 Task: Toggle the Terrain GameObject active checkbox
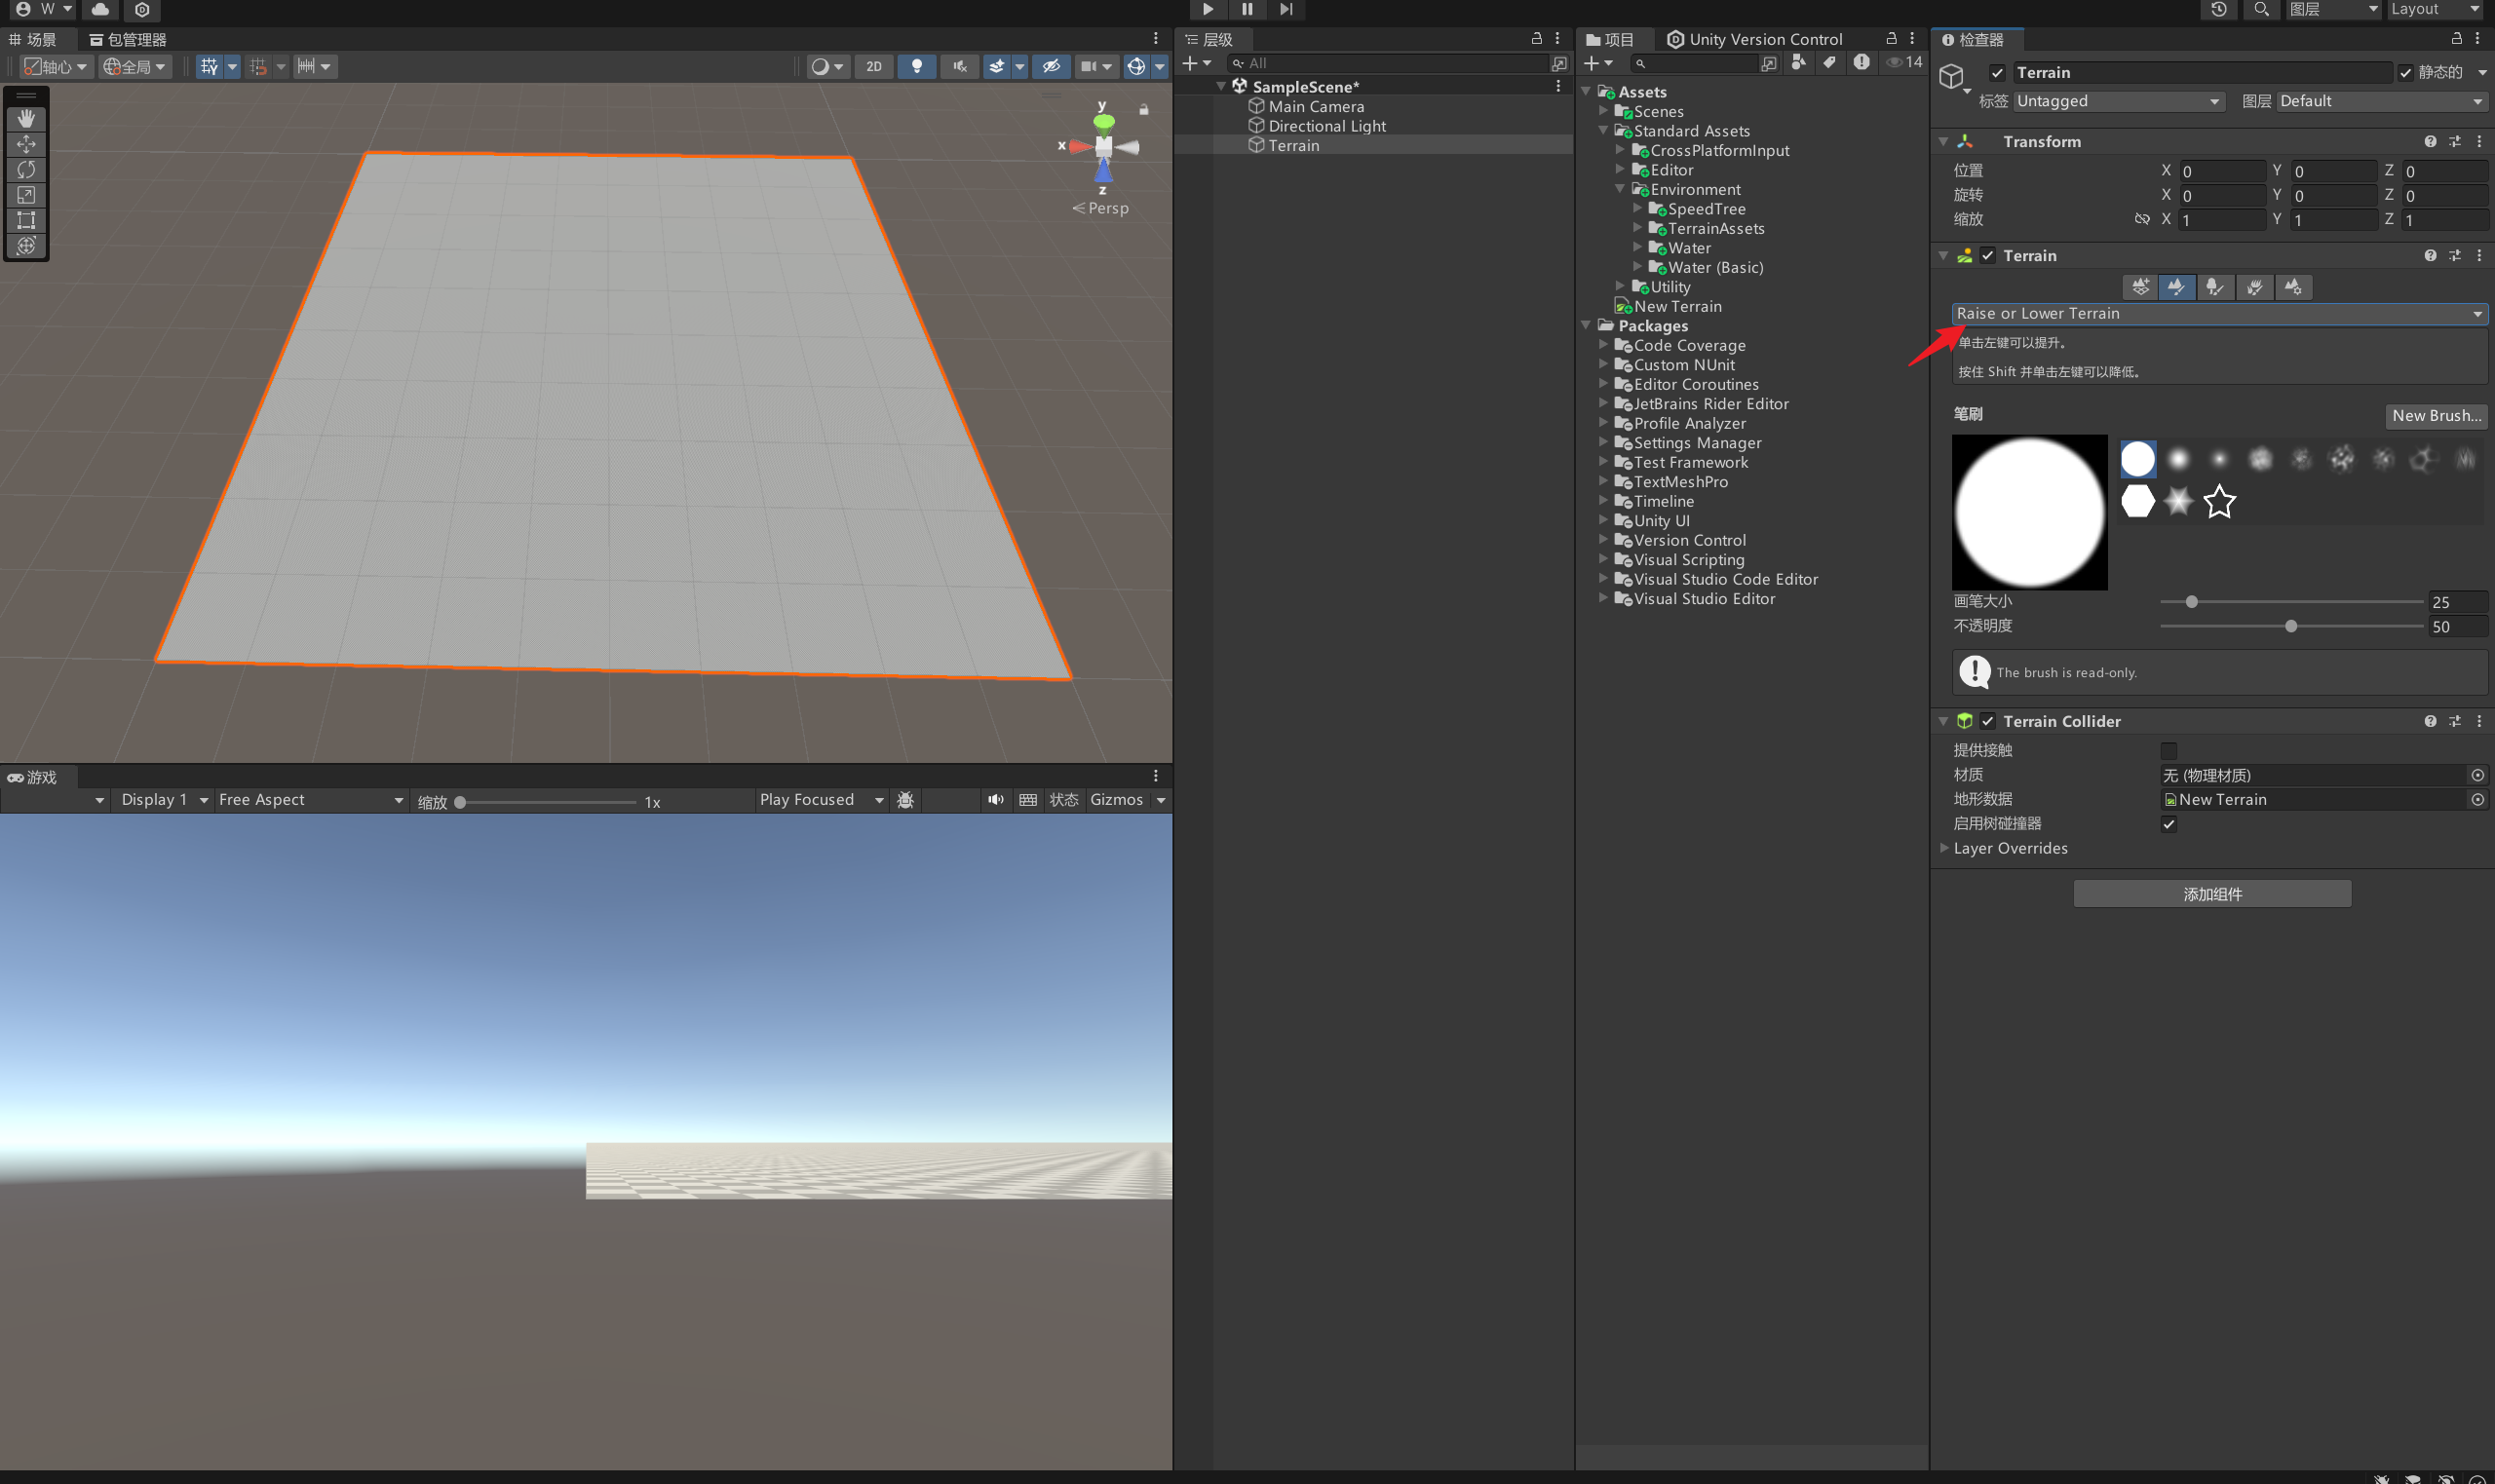[x=1997, y=72]
